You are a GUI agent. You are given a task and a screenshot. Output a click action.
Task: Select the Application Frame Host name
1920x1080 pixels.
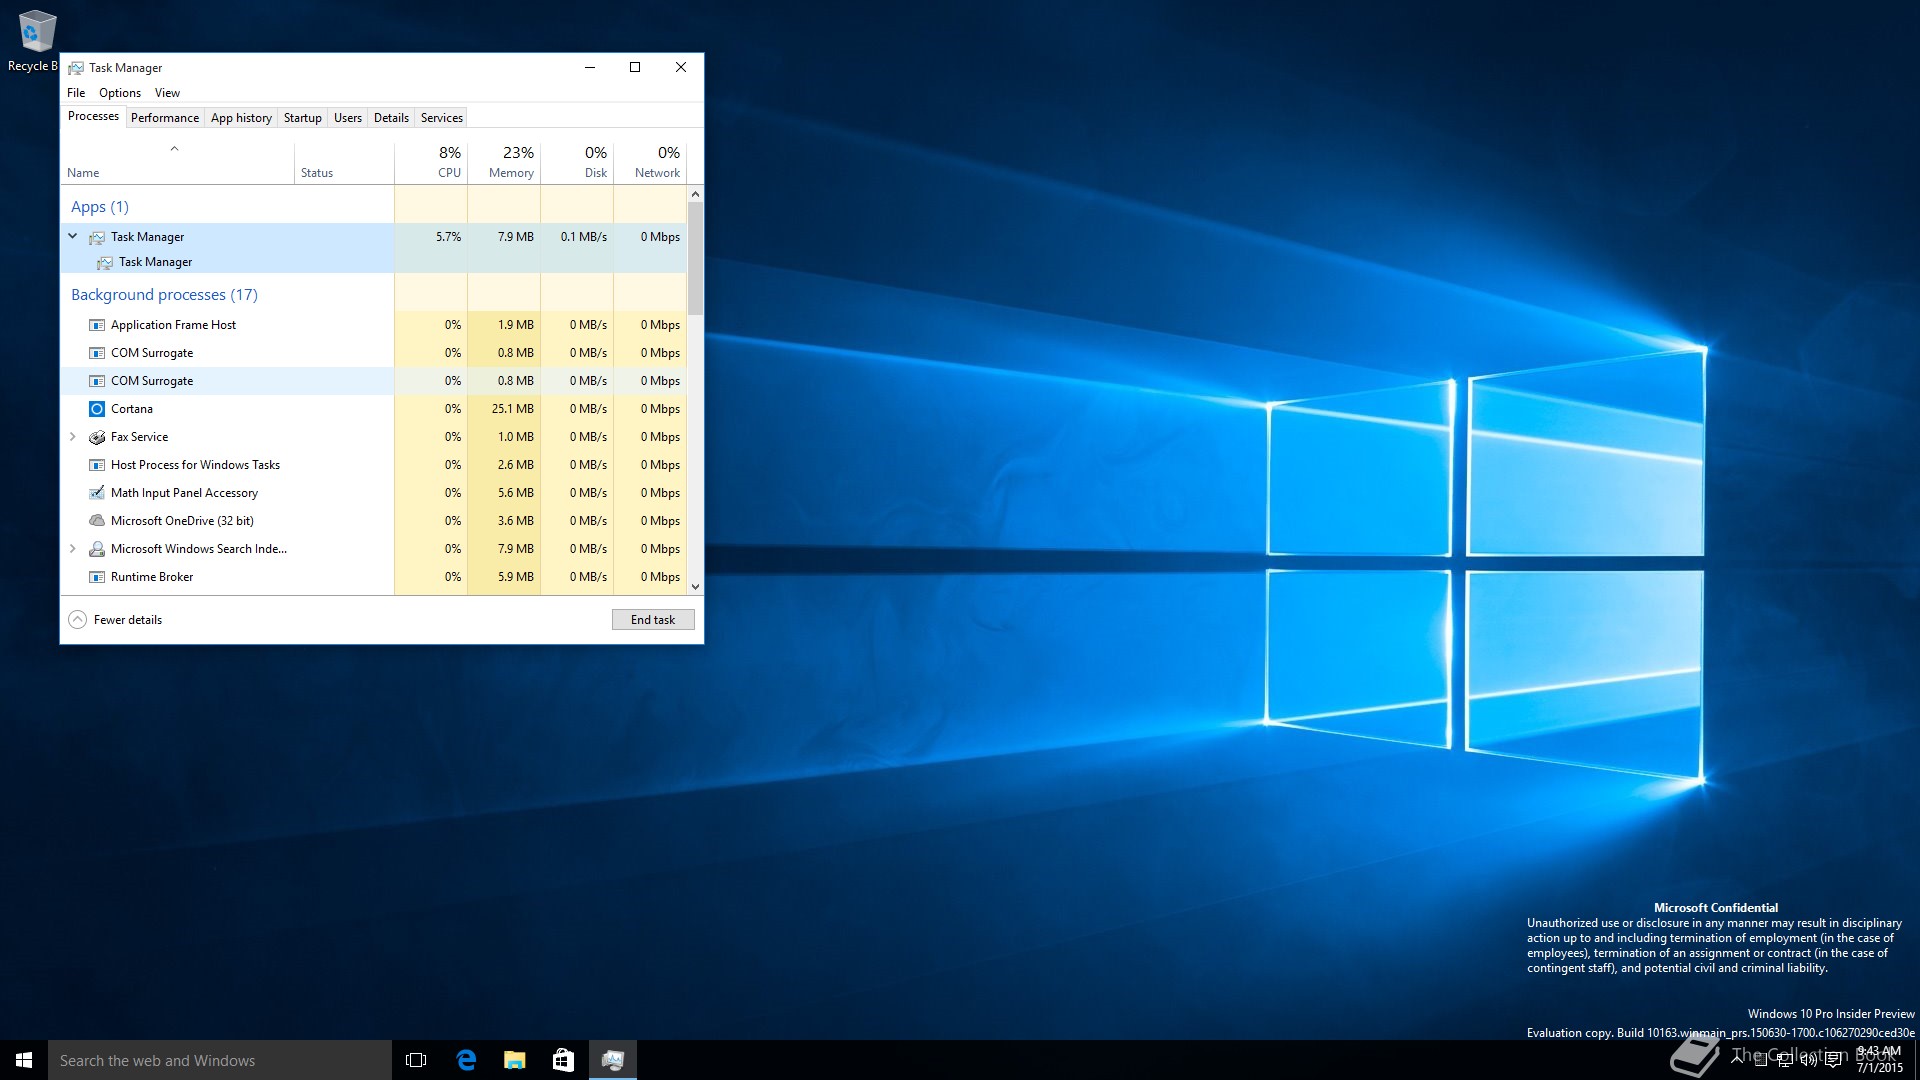173,325
